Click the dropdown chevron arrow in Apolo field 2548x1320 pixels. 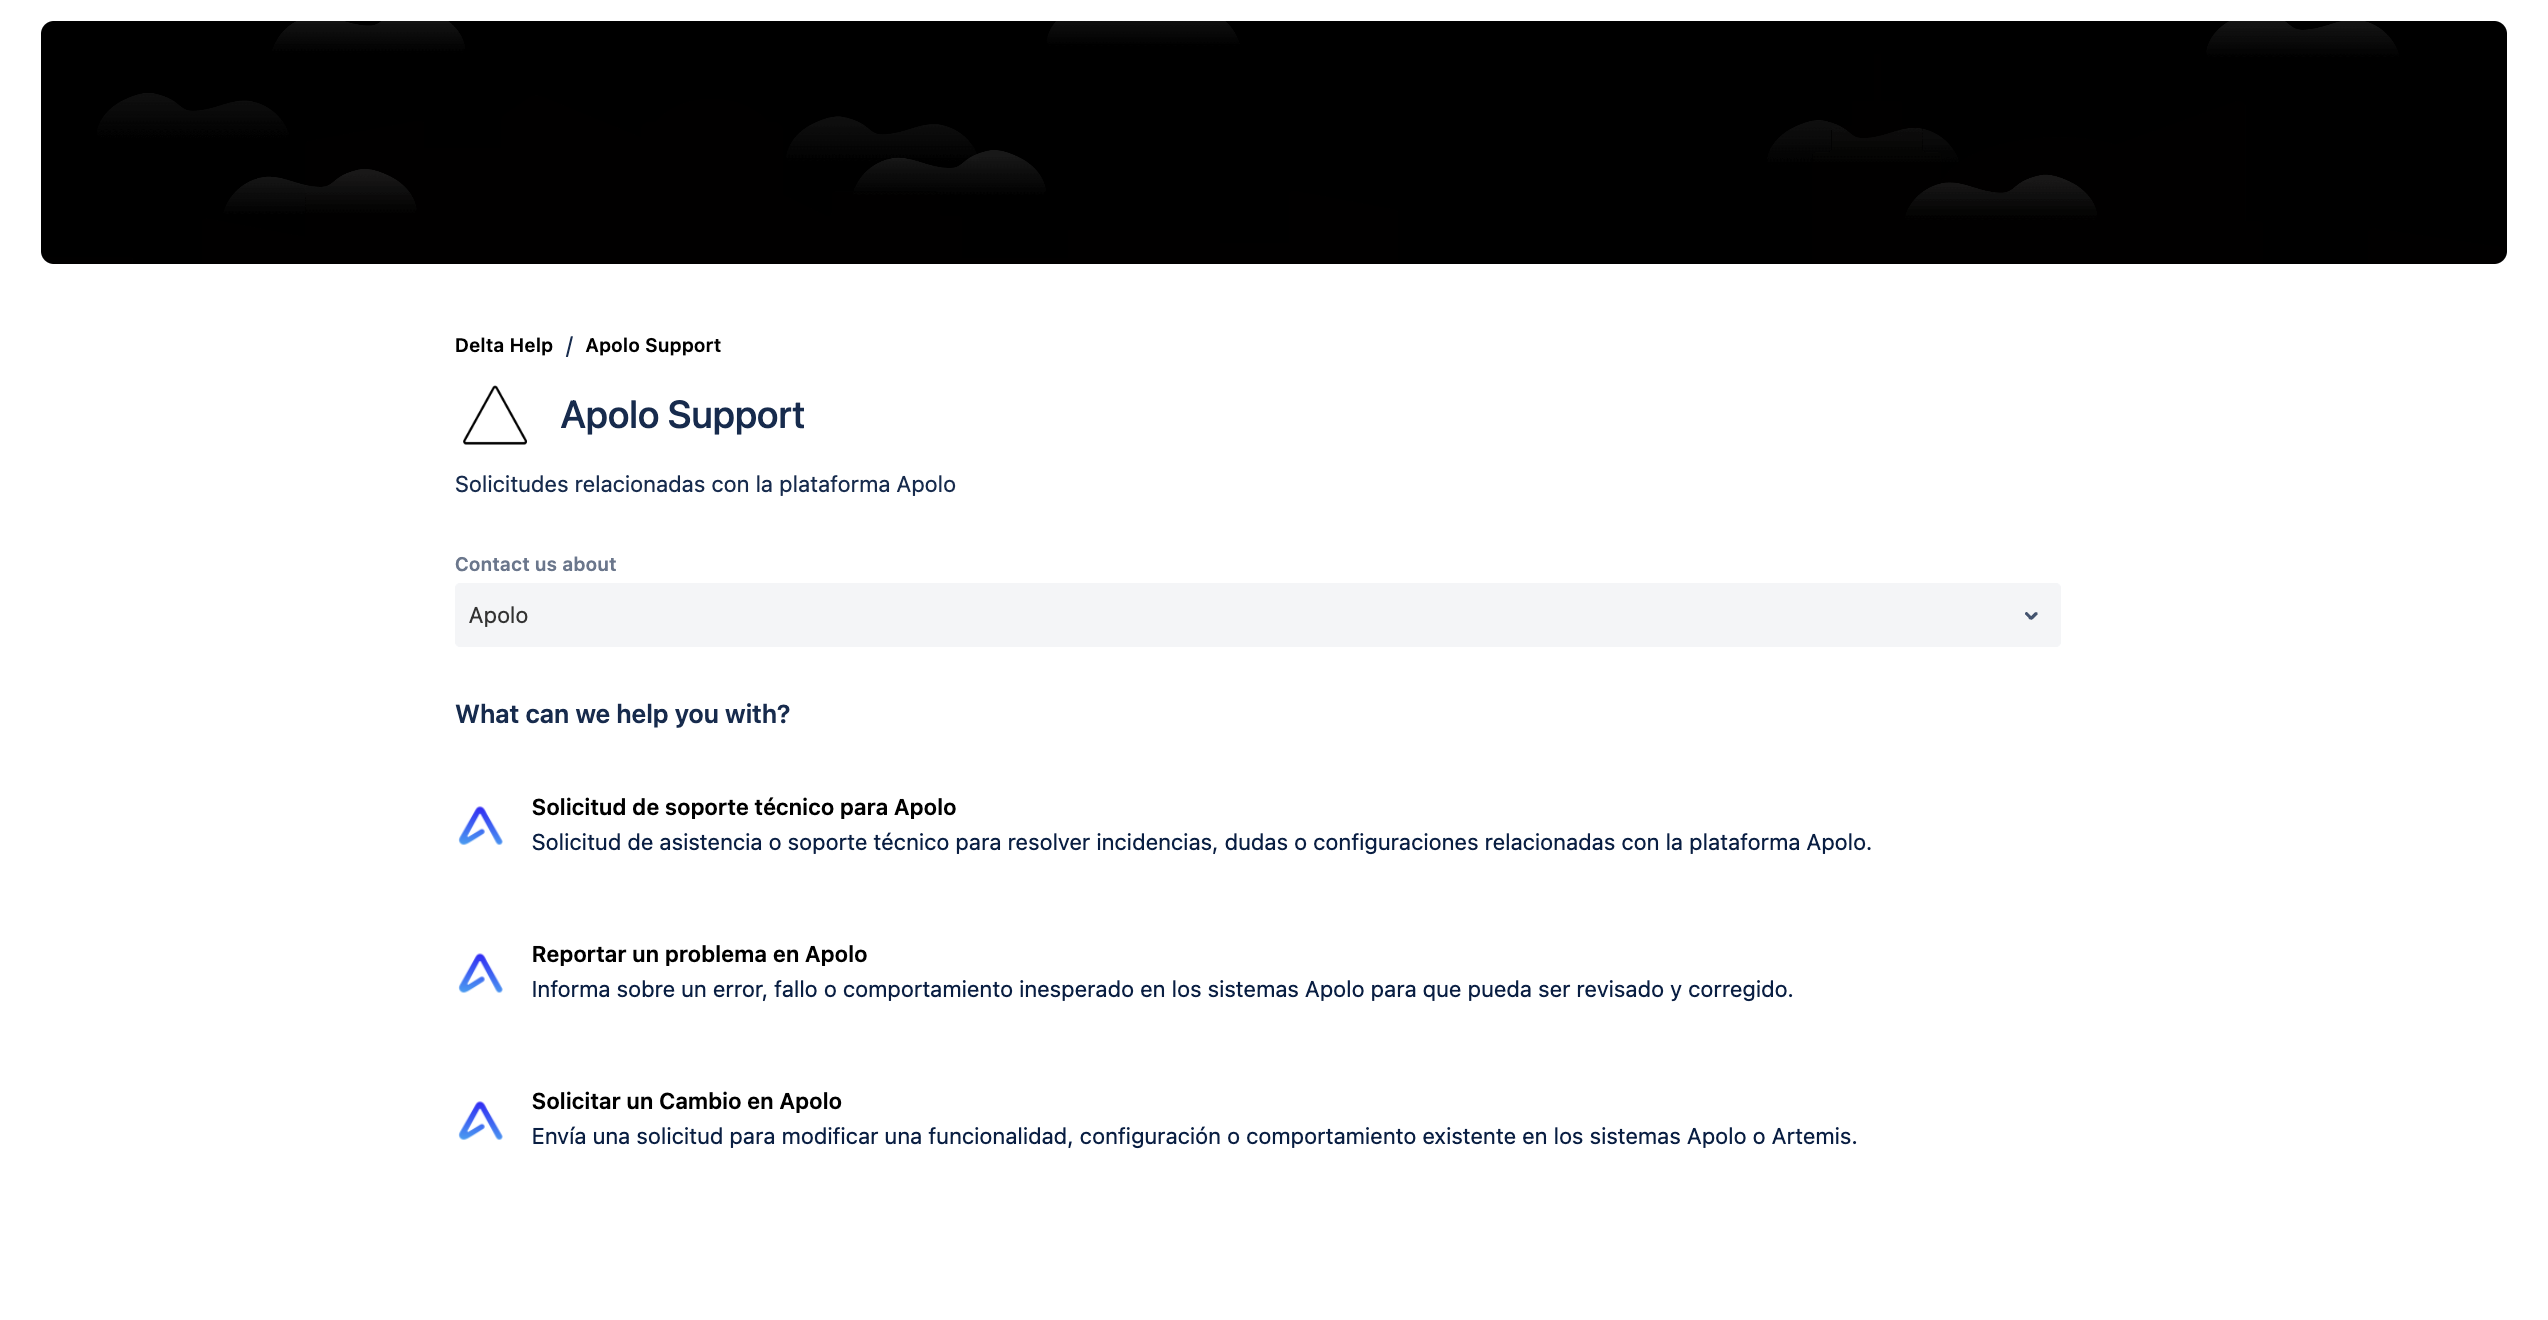[x=2031, y=616]
